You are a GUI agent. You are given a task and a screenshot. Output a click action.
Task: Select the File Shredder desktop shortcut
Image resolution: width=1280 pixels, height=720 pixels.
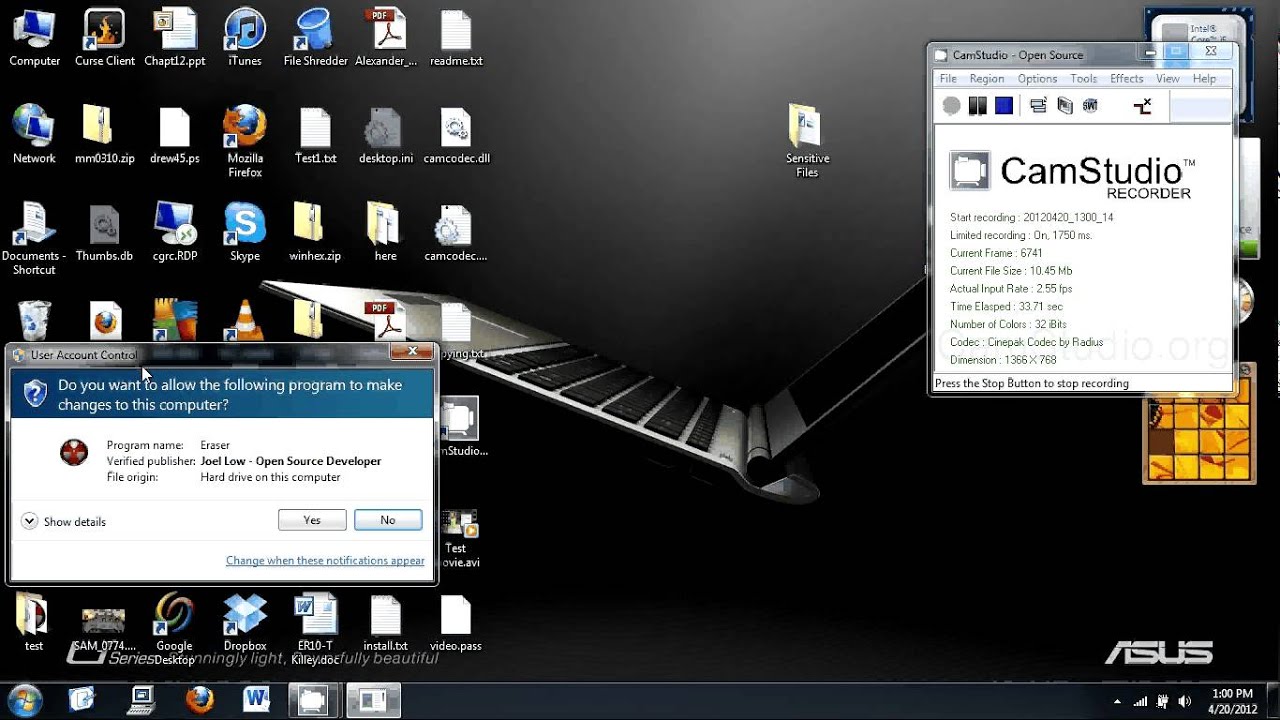point(315,38)
